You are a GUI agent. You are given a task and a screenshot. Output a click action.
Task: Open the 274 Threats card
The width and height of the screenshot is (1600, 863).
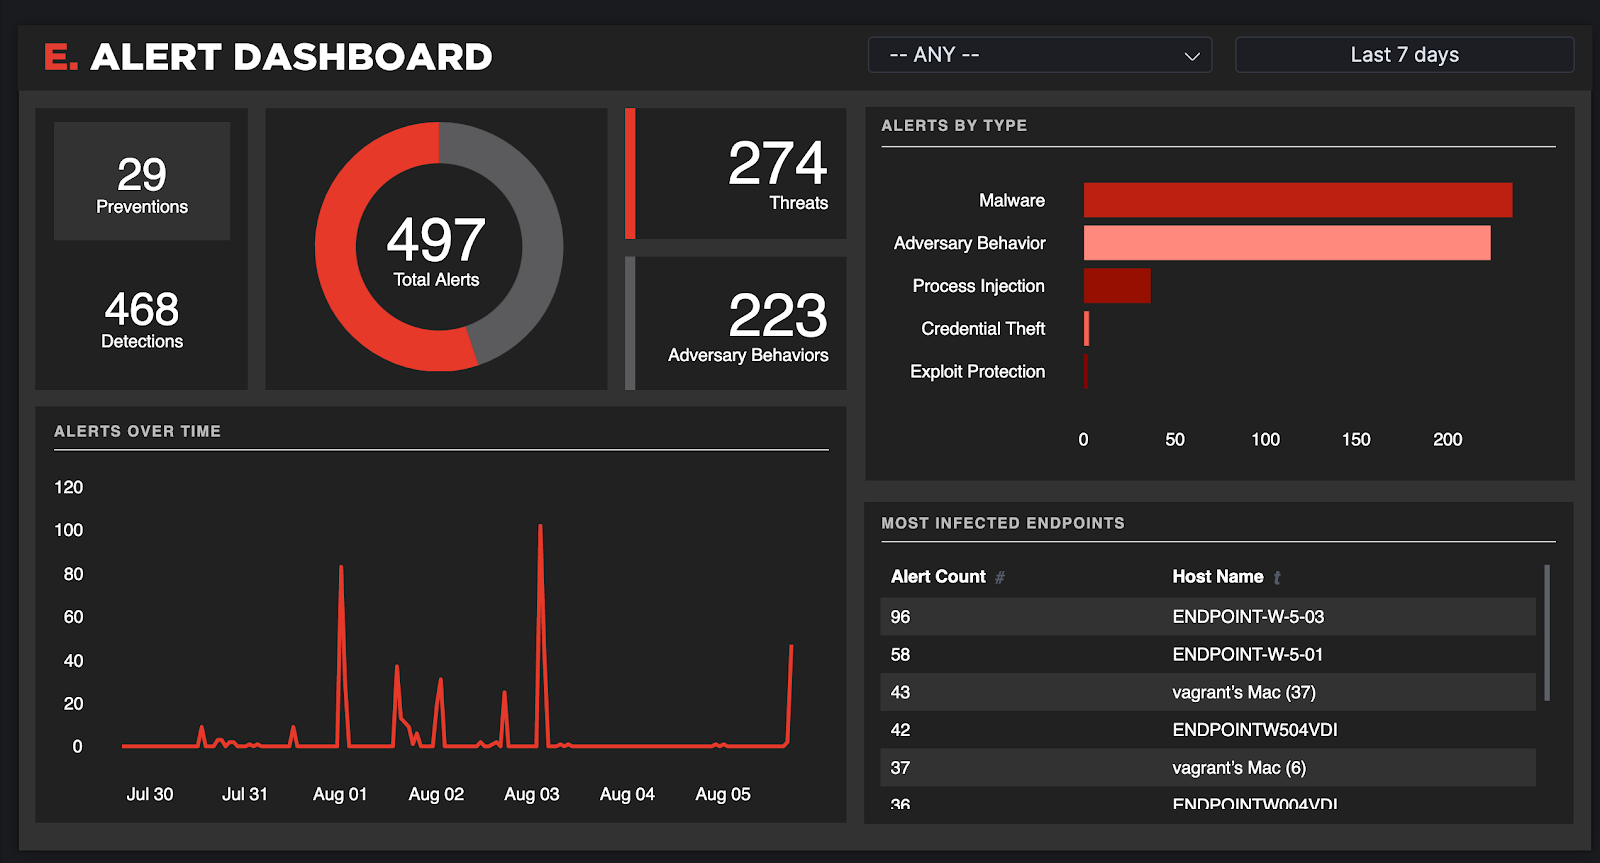tap(736, 173)
